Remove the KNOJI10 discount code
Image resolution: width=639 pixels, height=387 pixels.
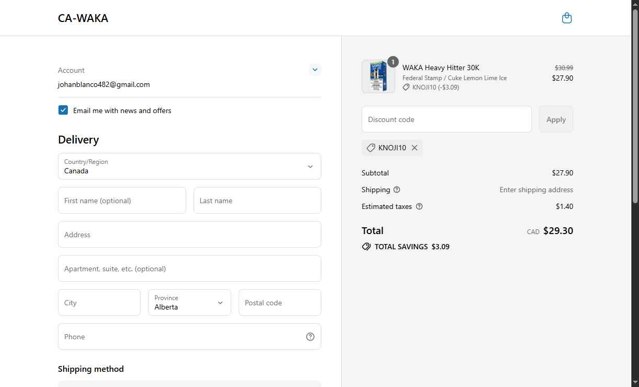point(414,148)
